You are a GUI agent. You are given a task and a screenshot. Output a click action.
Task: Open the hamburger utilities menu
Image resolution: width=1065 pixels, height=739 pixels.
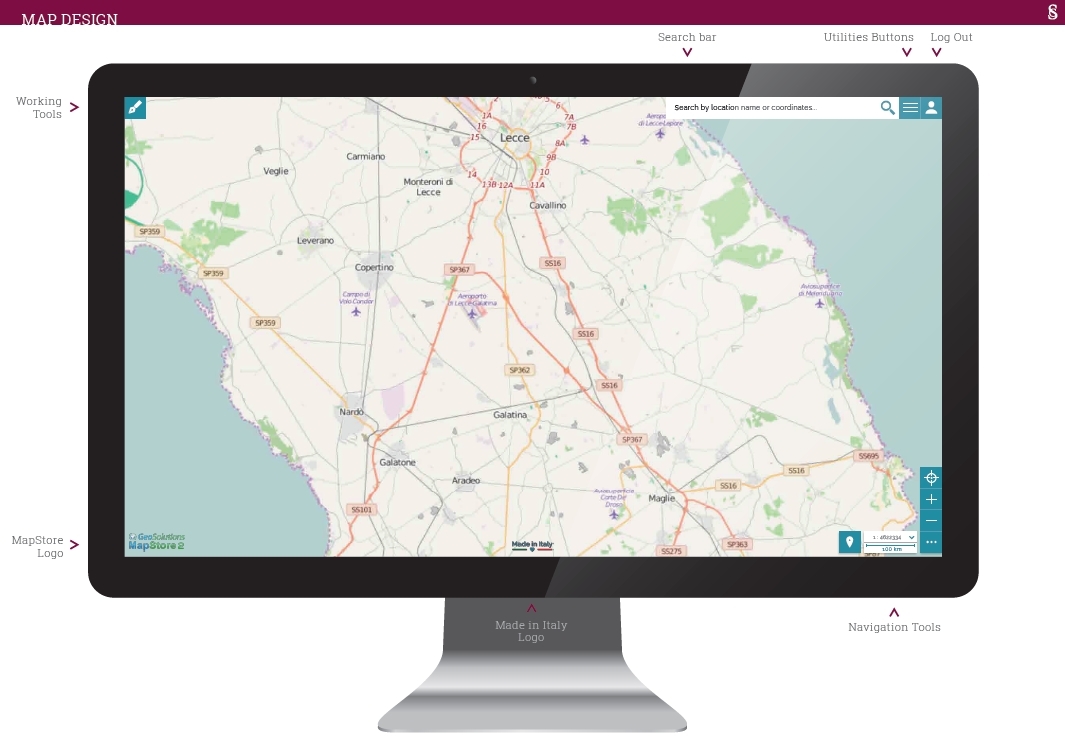click(910, 107)
